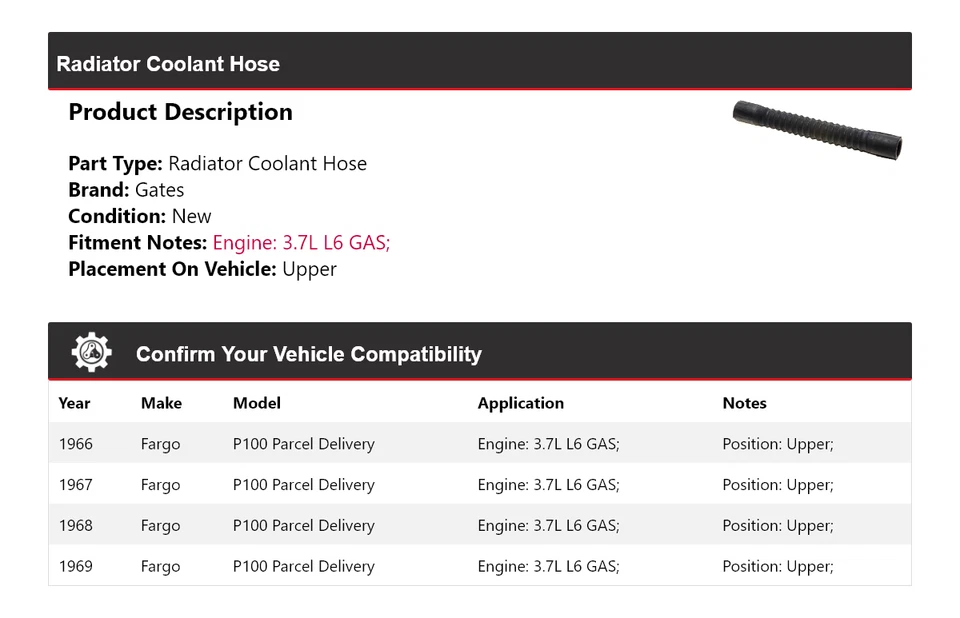Image resolution: width=960 pixels, height=618 pixels.
Task: Click the 1968 year row cell
Action: click(76, 525)
